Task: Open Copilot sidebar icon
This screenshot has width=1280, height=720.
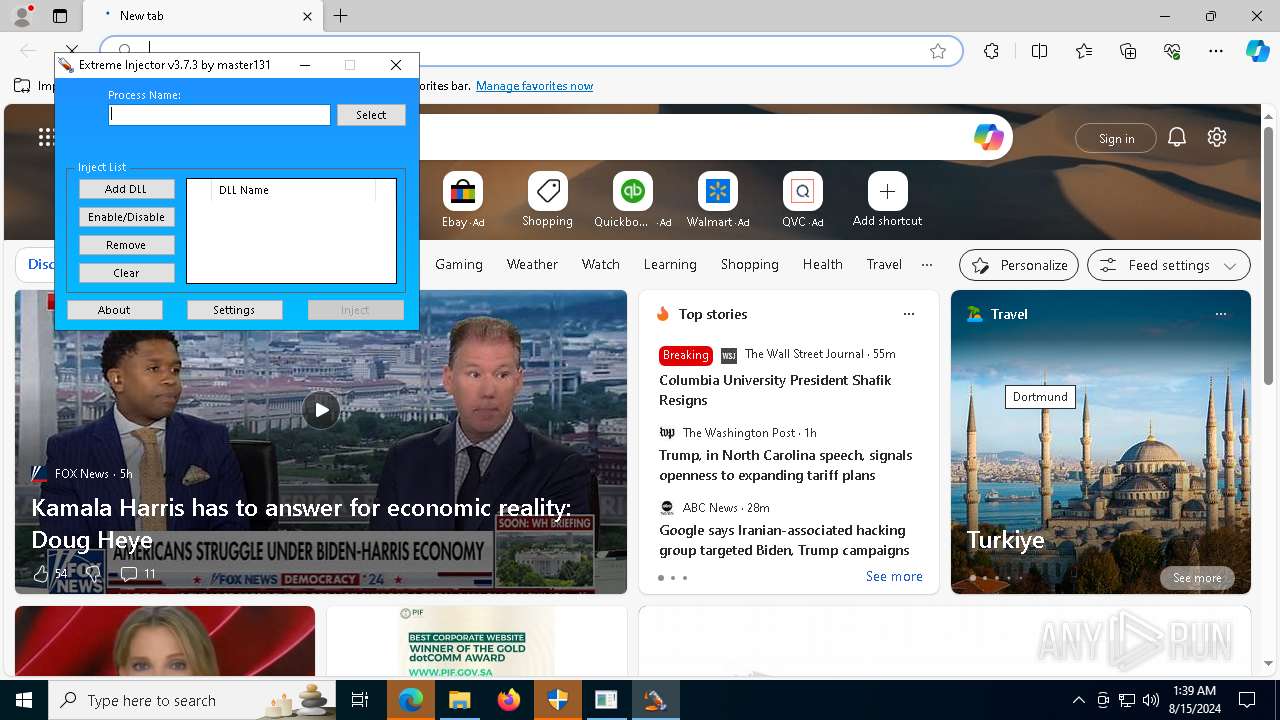Action: click(1258, 51)
